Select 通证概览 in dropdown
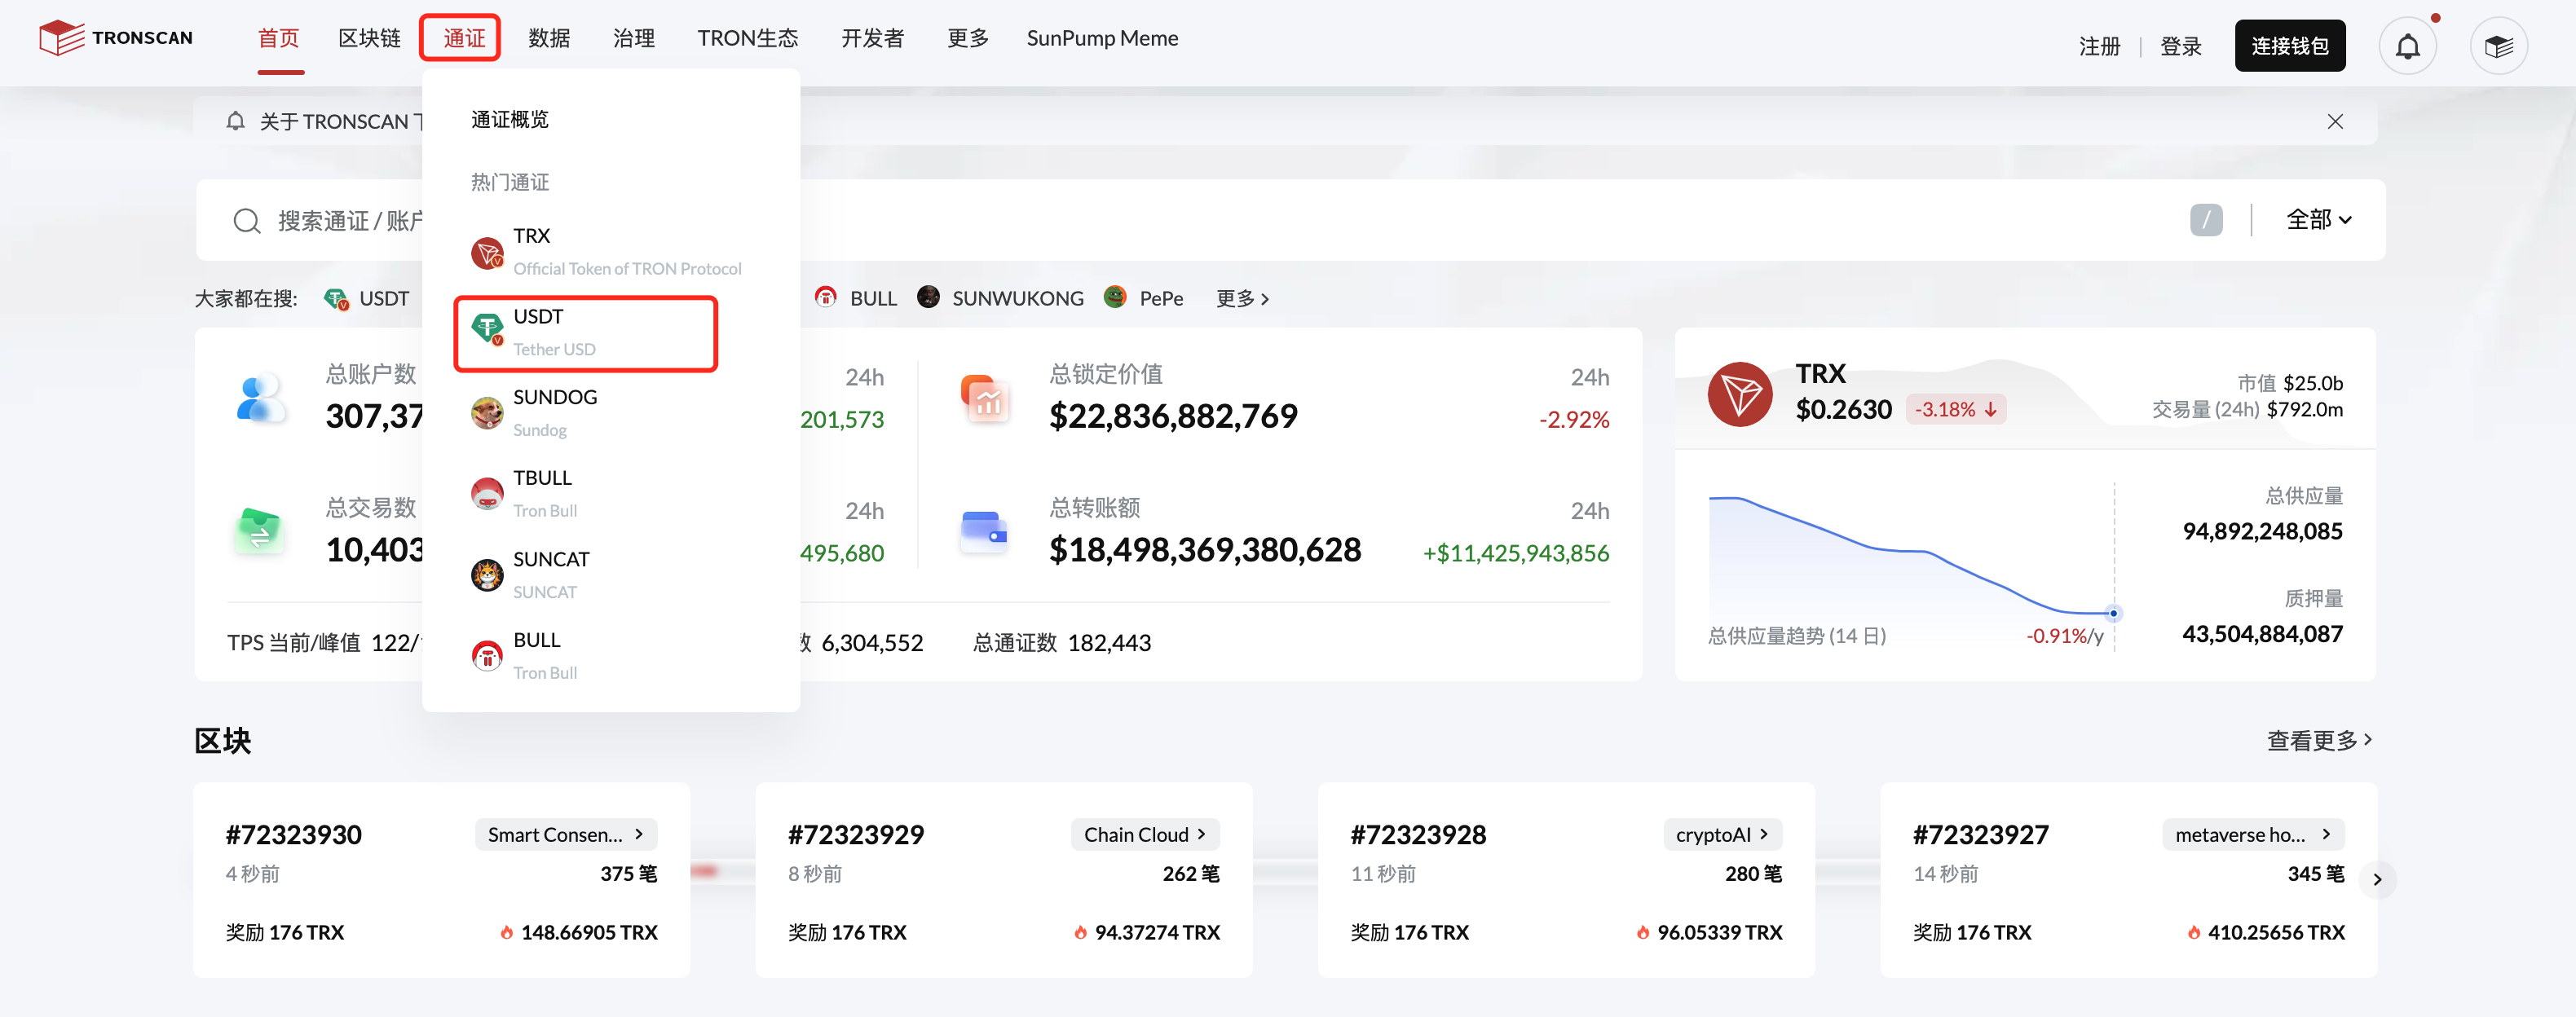 (510, 119)
